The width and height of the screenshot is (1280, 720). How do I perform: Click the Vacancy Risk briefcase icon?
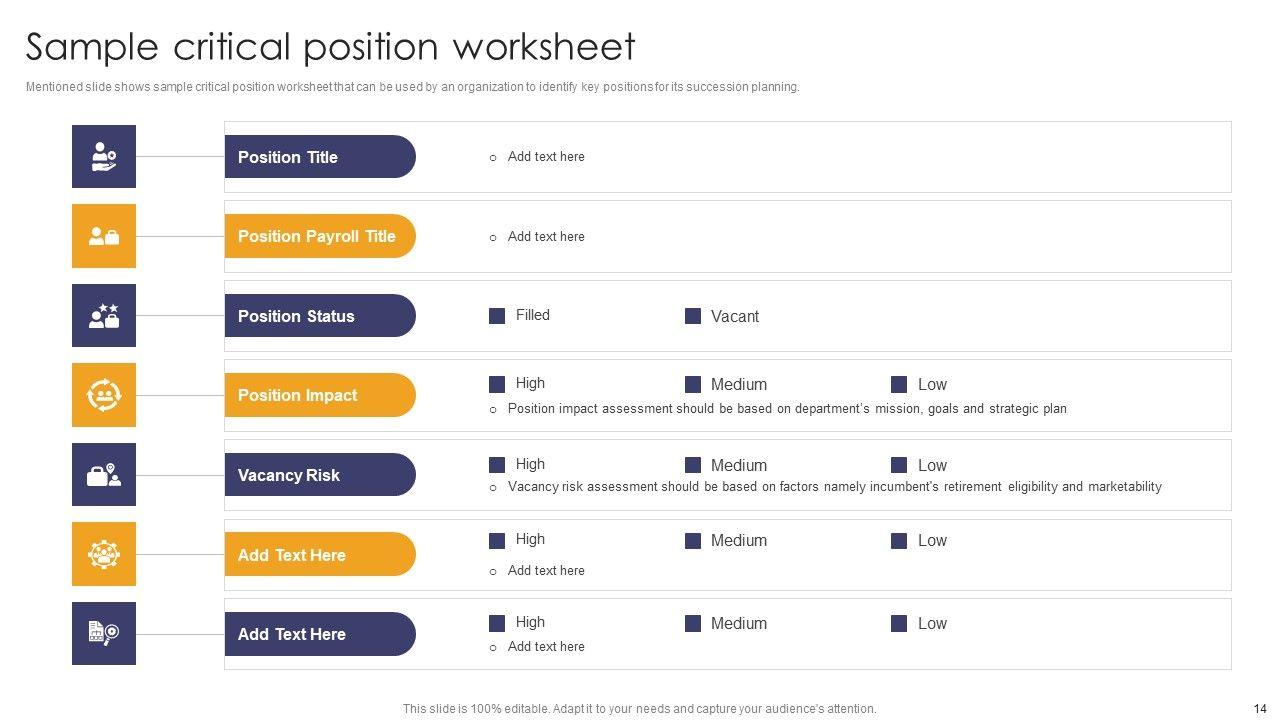pyautogui.click(x=104, y=475)
